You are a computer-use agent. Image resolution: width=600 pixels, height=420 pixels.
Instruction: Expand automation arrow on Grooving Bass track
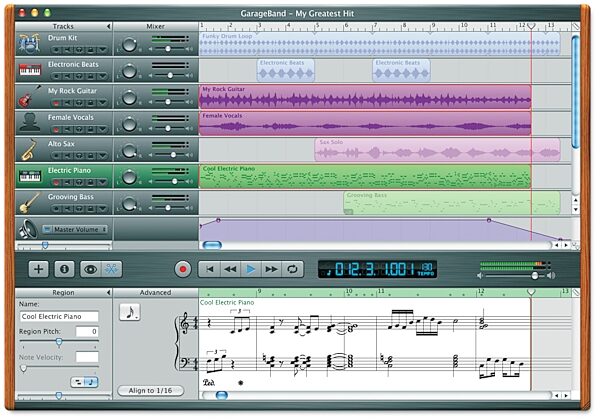pyautogui.click(x=103, y=208)
